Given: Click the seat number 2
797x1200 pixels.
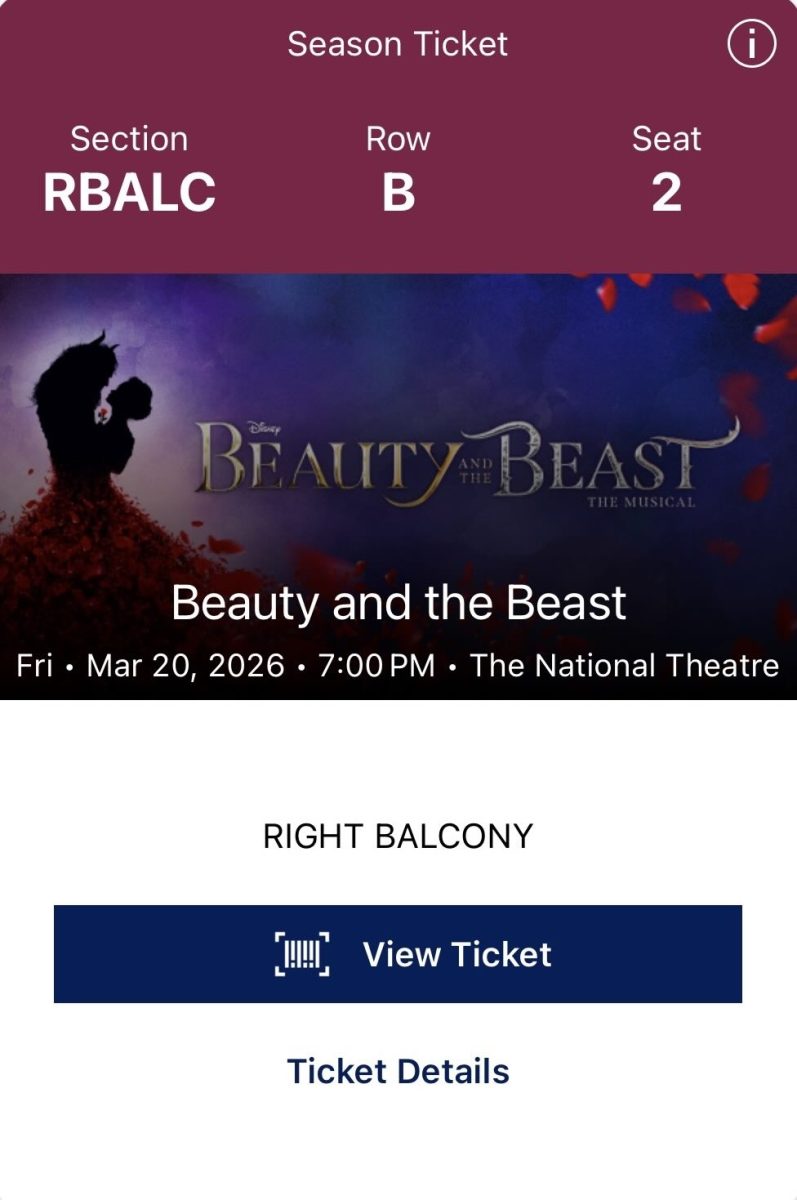Looking at the screenshot, I should click(x=666, y=193).
